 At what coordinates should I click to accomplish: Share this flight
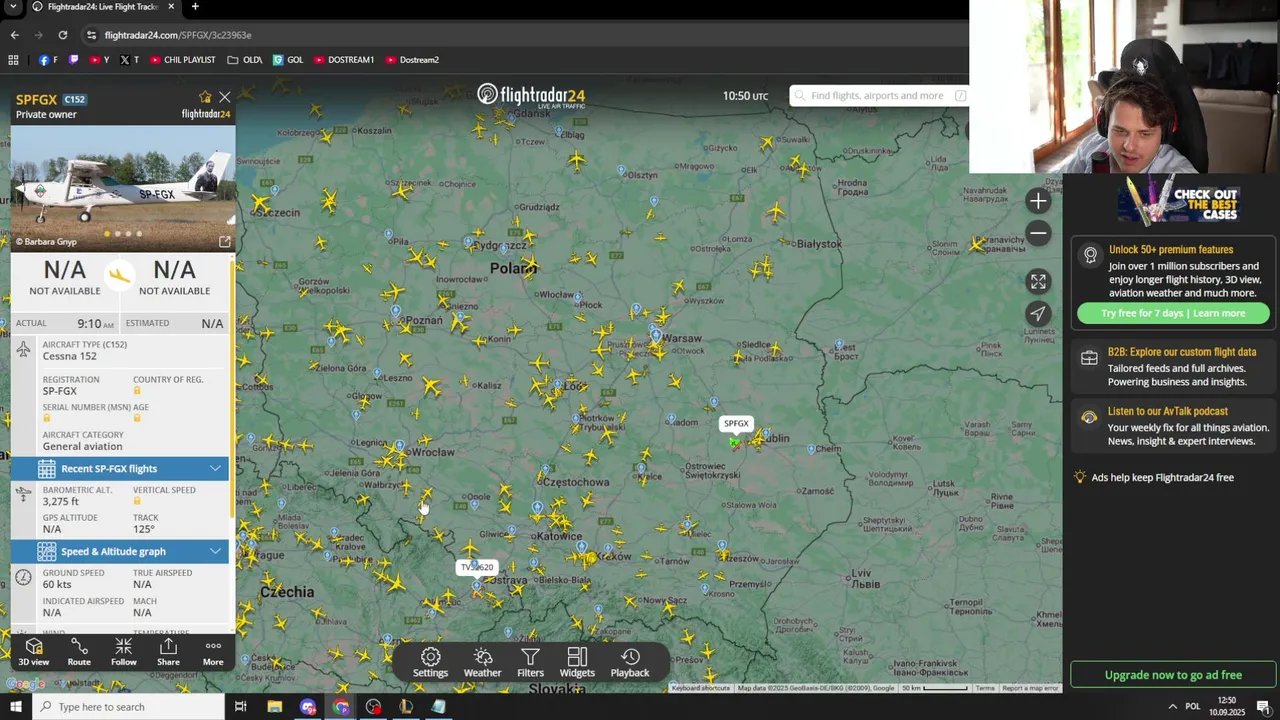point(168,652)
